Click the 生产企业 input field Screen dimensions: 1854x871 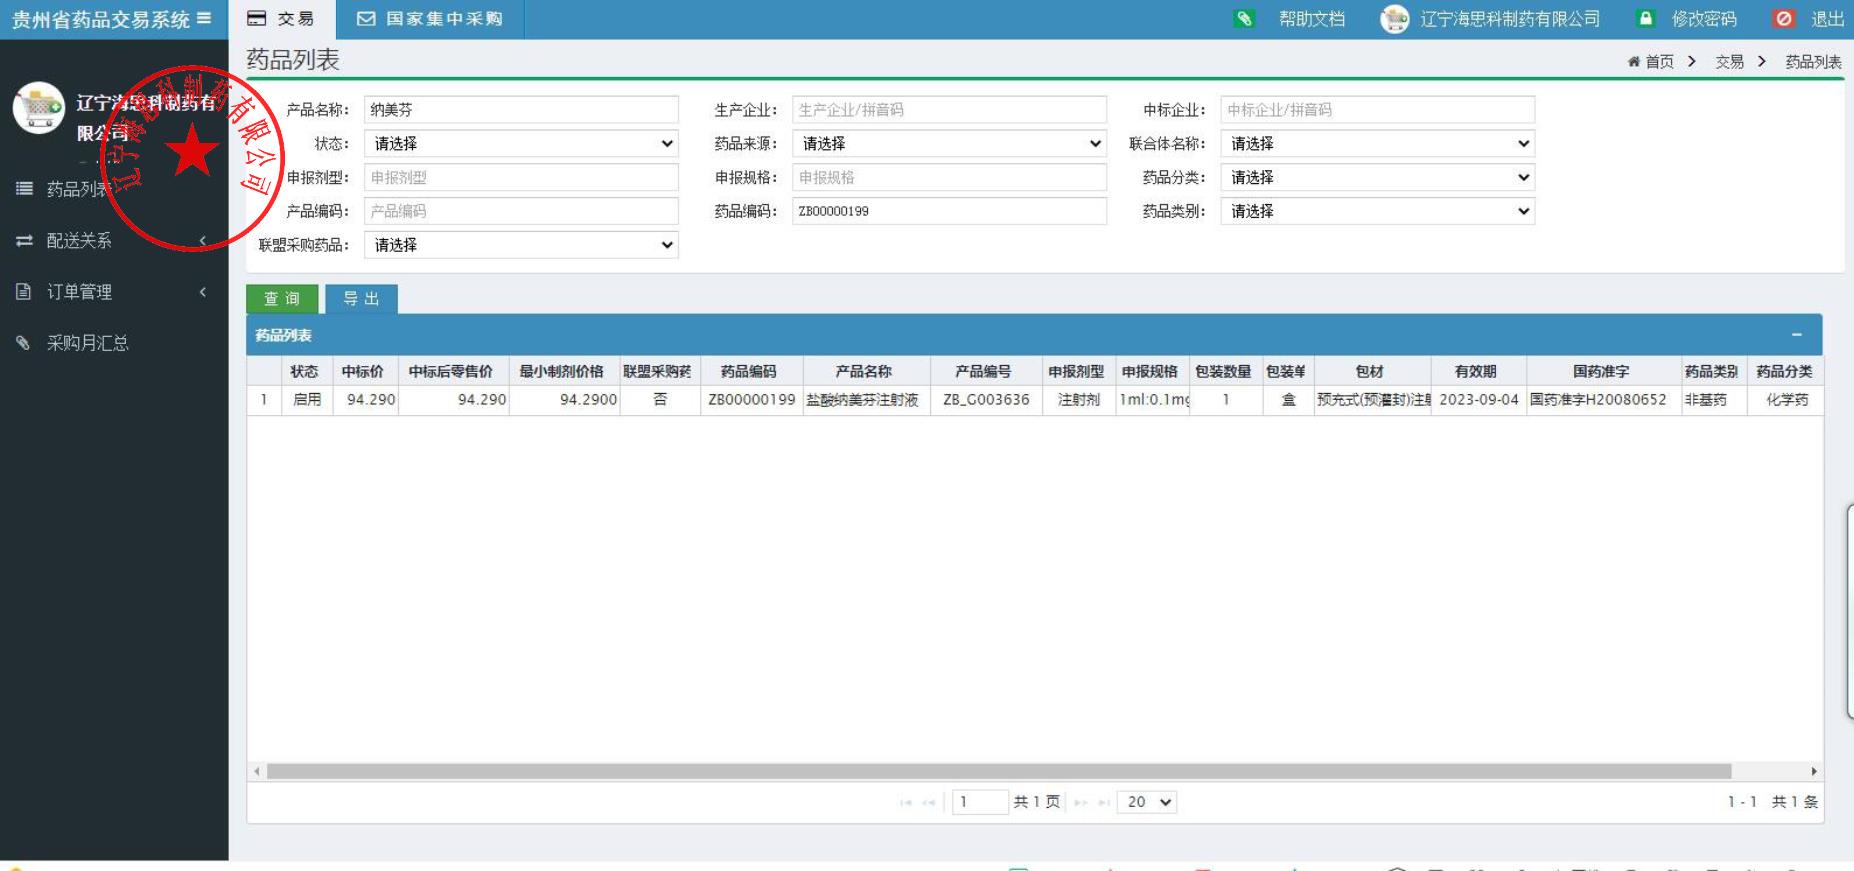[x=949, y=110]
